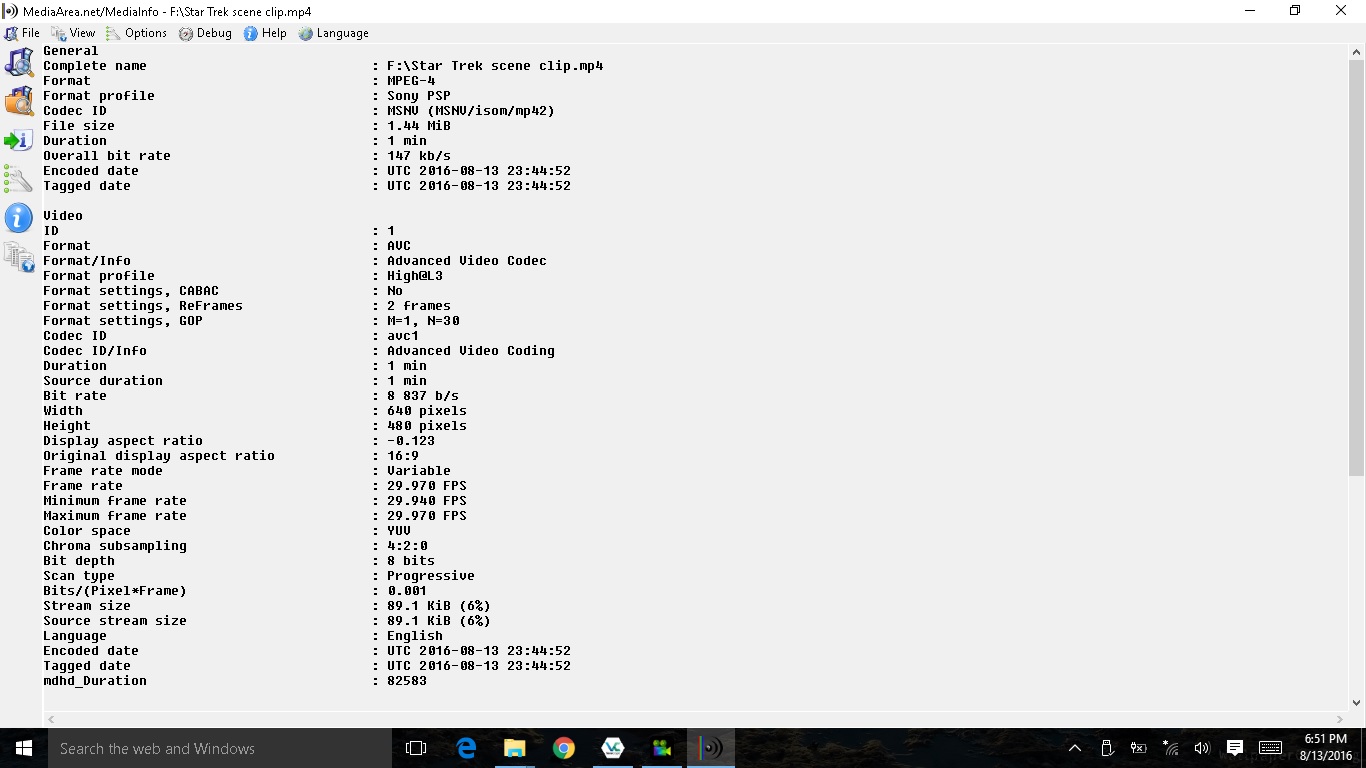The height and width of the screenshot is (768, 1366).
Task: Click the battery status tray icon
Action: click(x=1138, y=748)
